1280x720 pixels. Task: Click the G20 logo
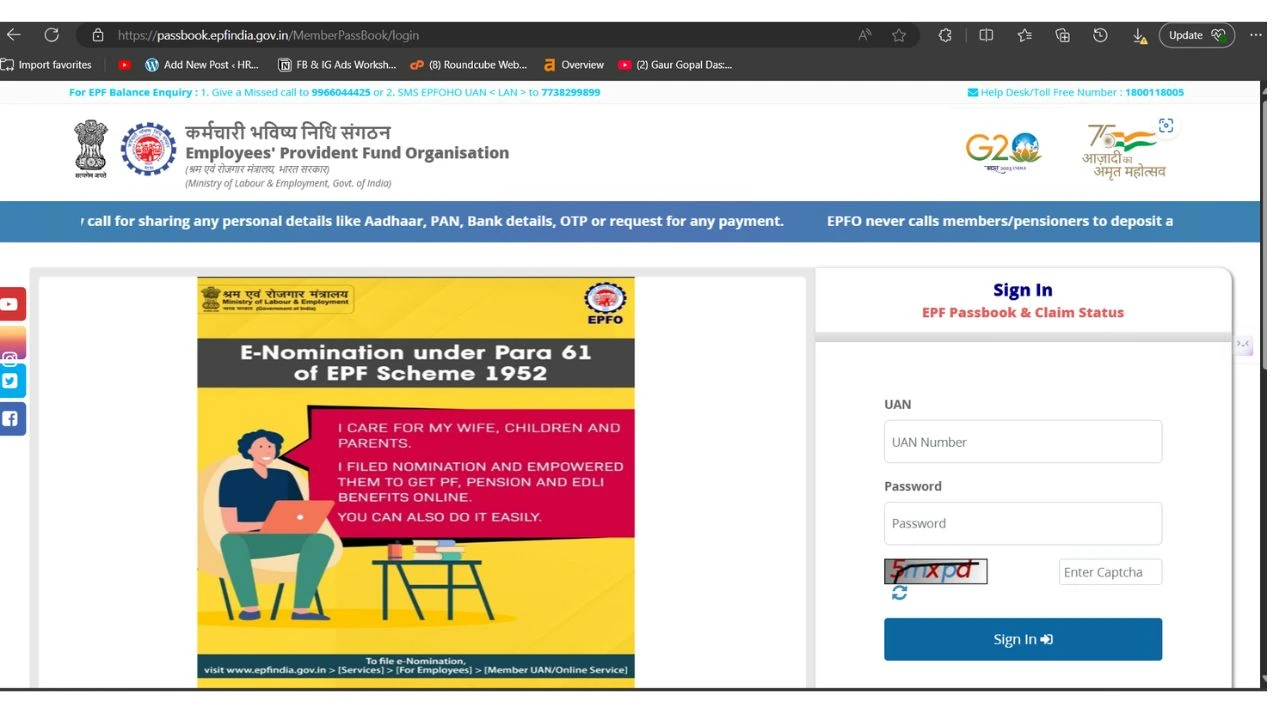pyautogui.click(x=1003, y=152)
